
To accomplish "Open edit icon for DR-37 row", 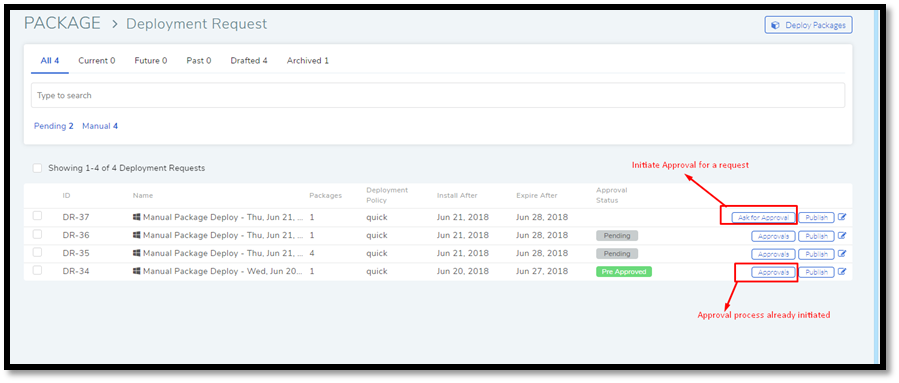I will point(842,217).
